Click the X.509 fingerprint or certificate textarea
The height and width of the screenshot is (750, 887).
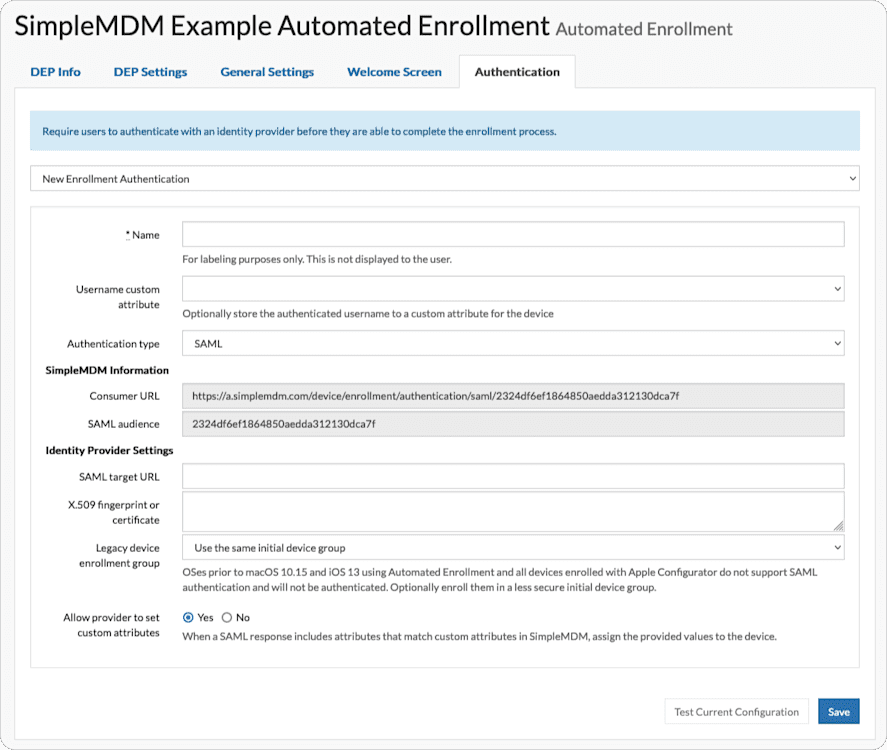(513, 512)
